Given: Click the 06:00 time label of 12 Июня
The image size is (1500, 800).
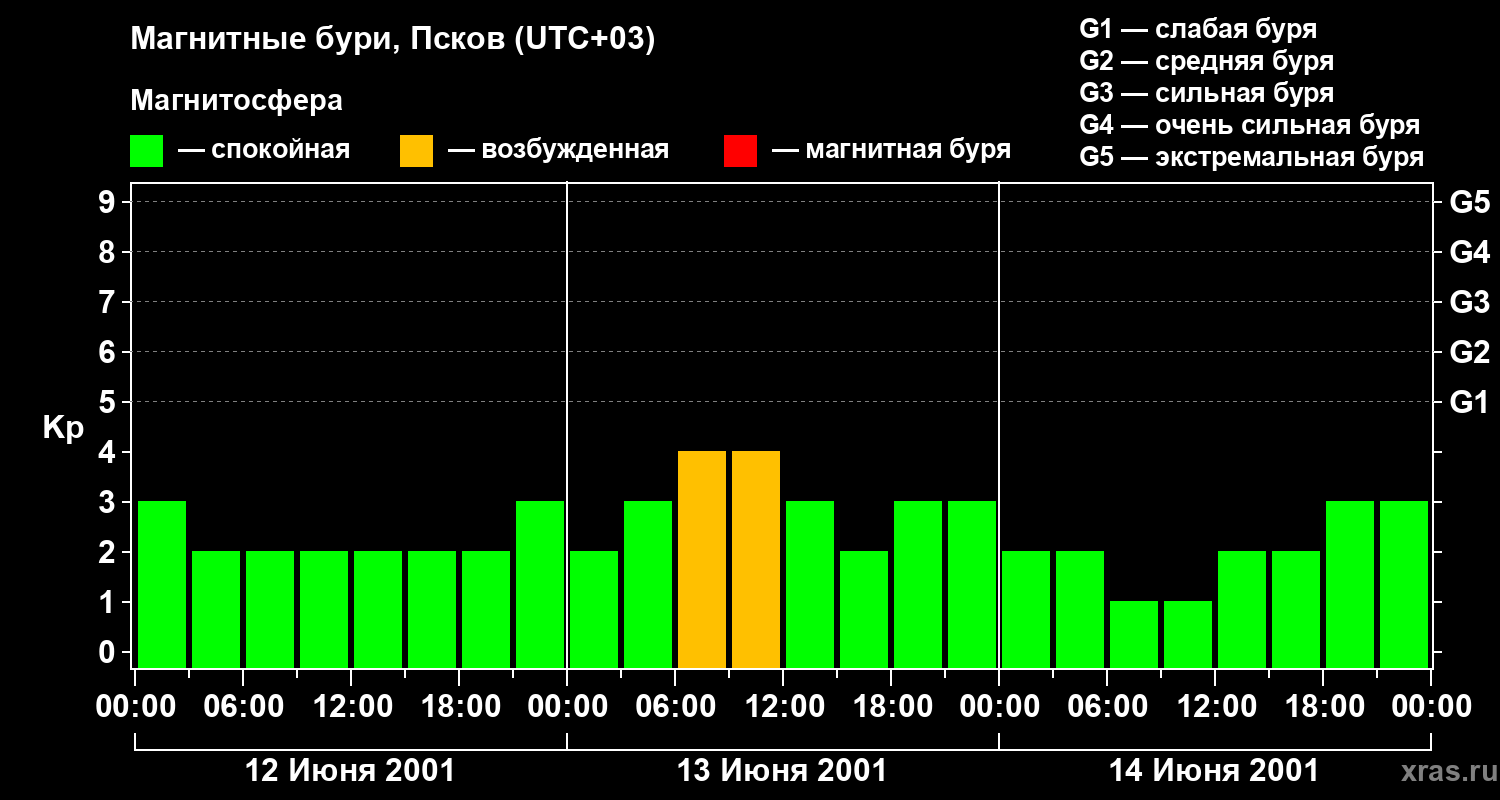Looking at the screenshot, I should [243, 707].
